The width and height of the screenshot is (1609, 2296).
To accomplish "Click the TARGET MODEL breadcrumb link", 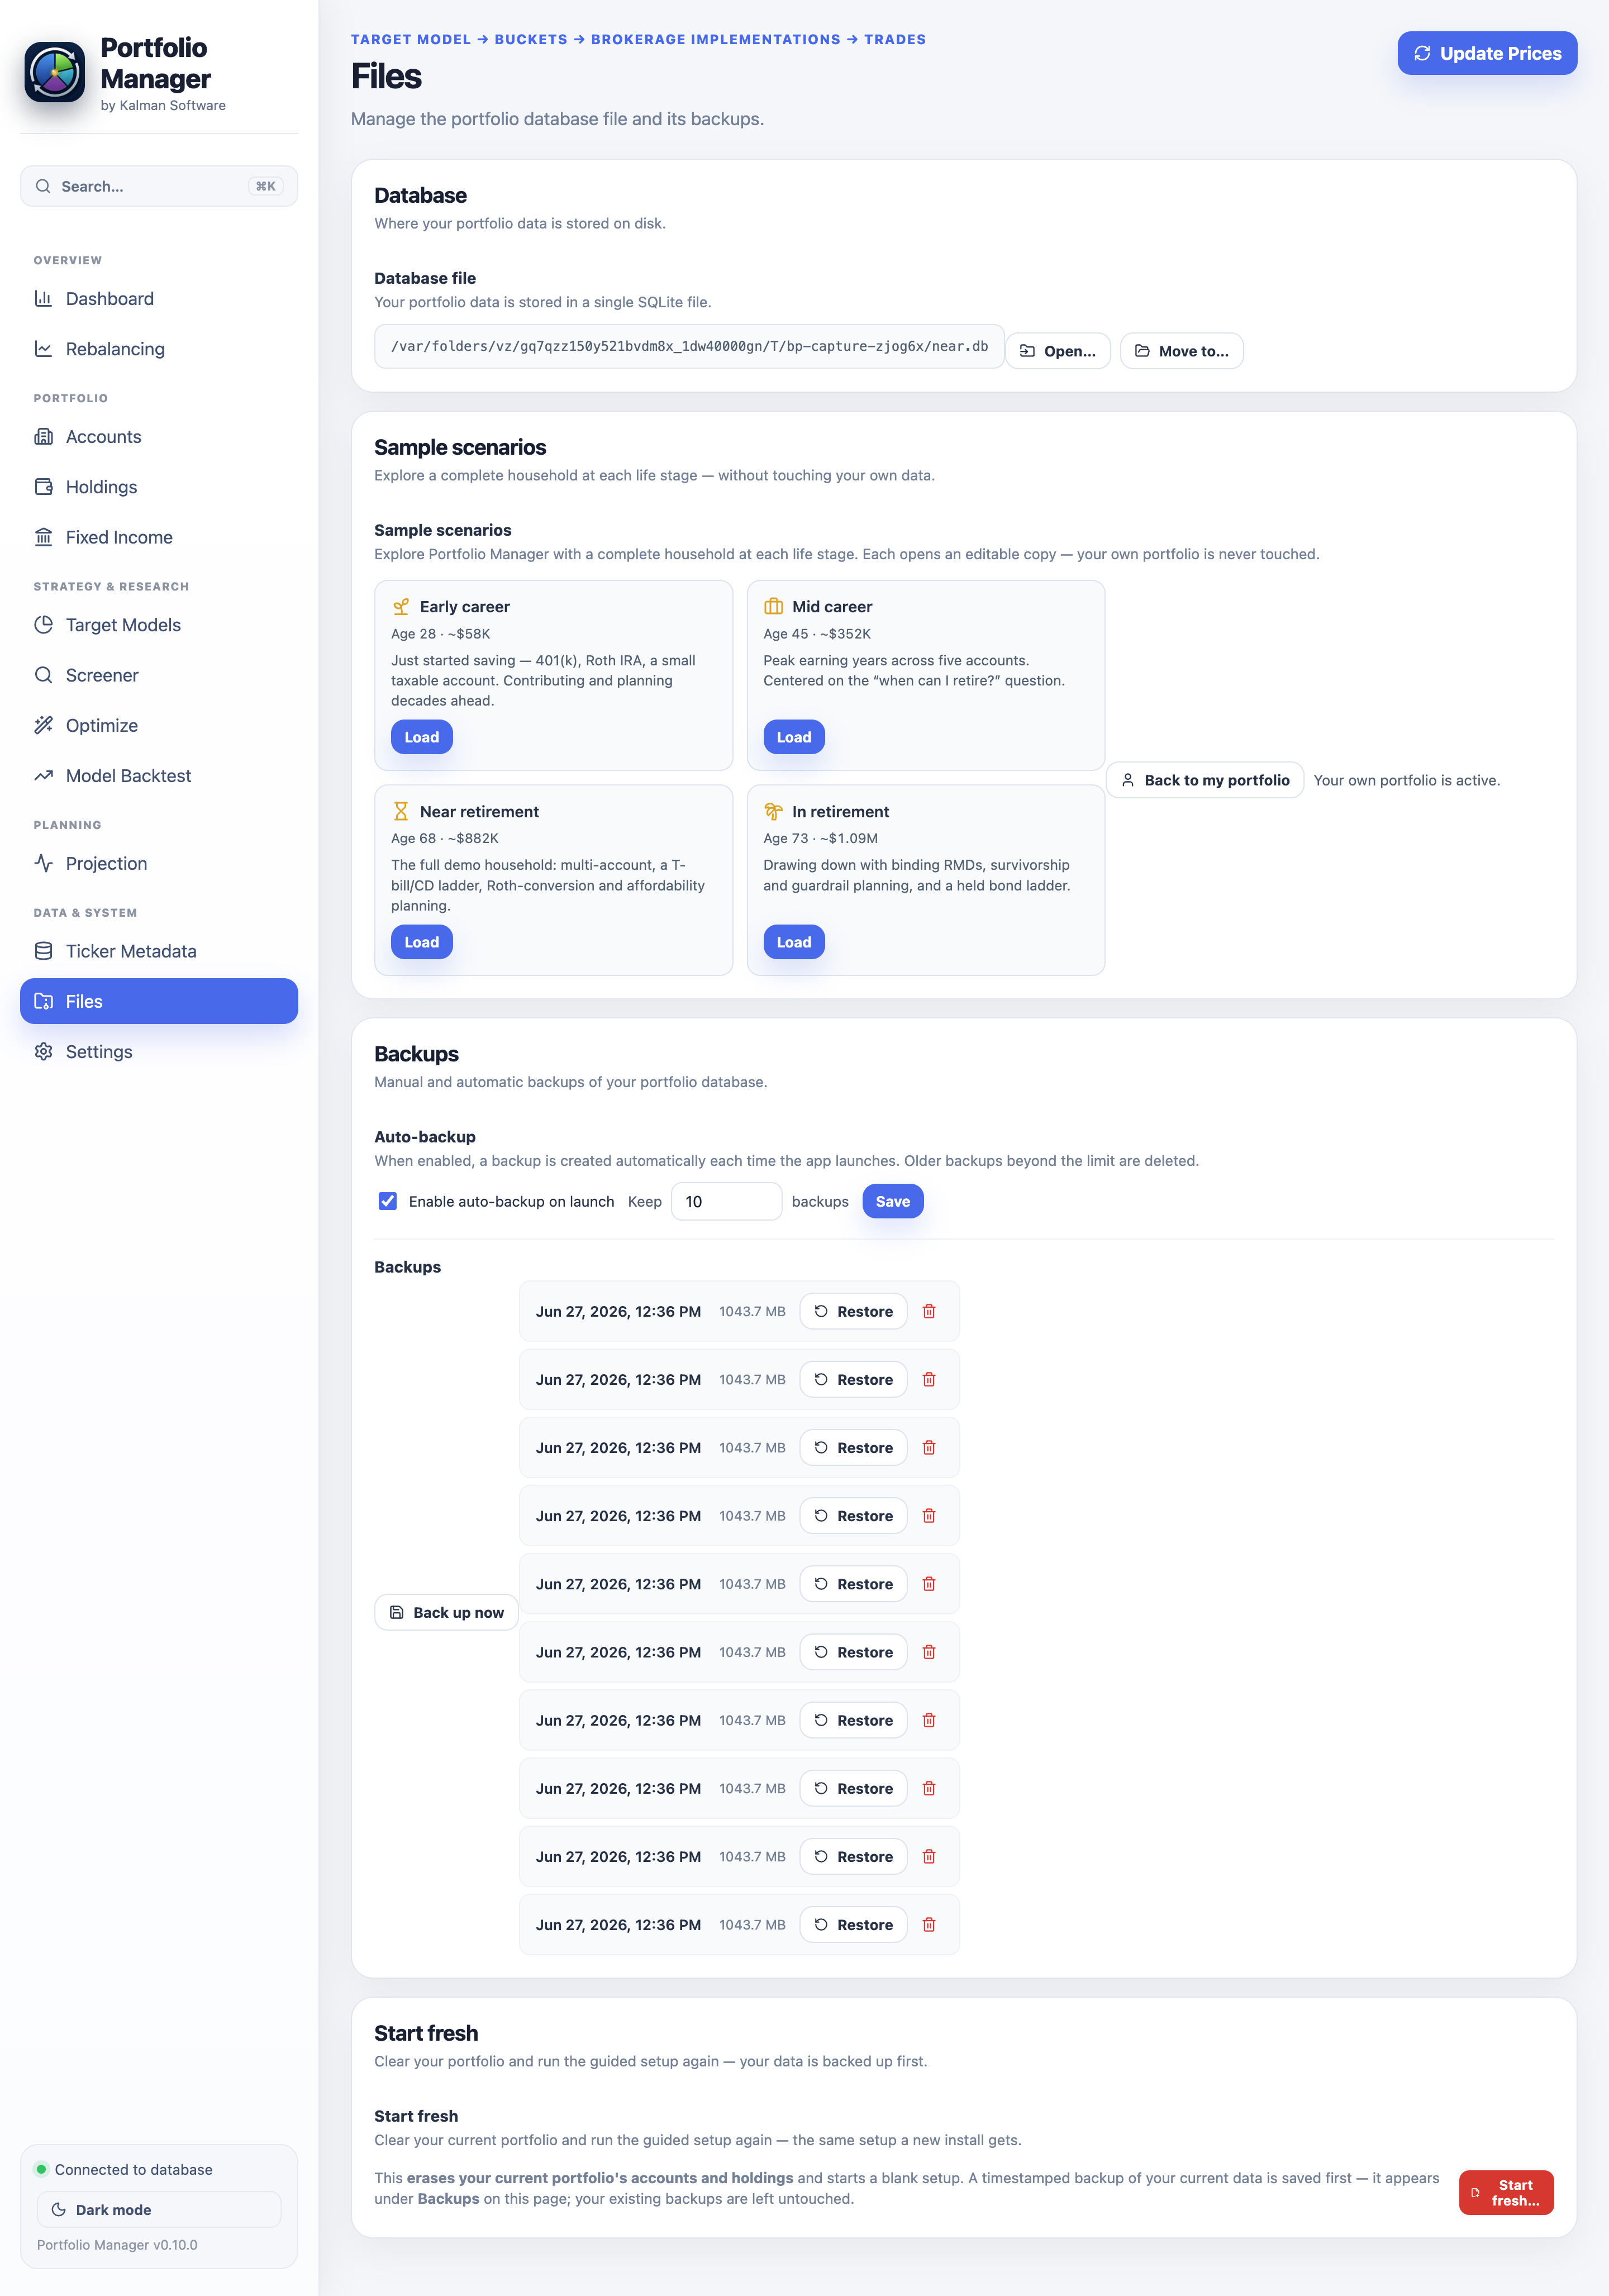I will pyautogui.click(x=410, y=39).
